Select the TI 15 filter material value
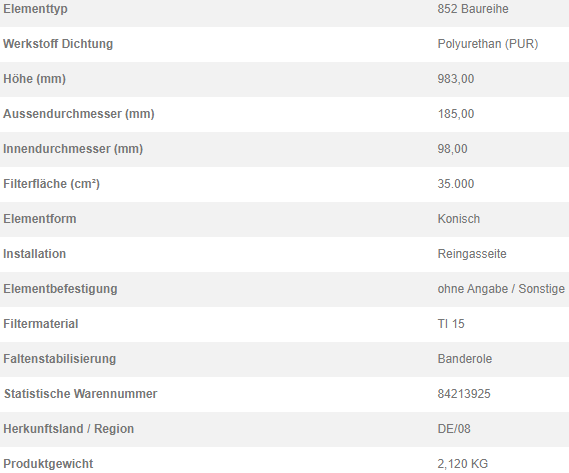This screenshot has height=473, width=569. (451, 324)
